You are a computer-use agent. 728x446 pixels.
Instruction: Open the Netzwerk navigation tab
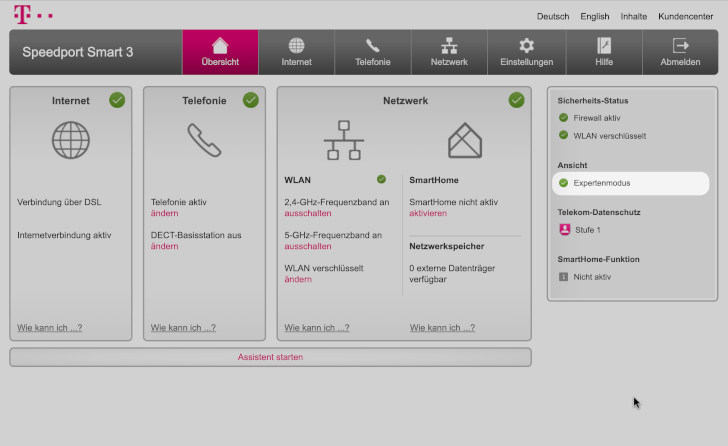pos(449,52)
